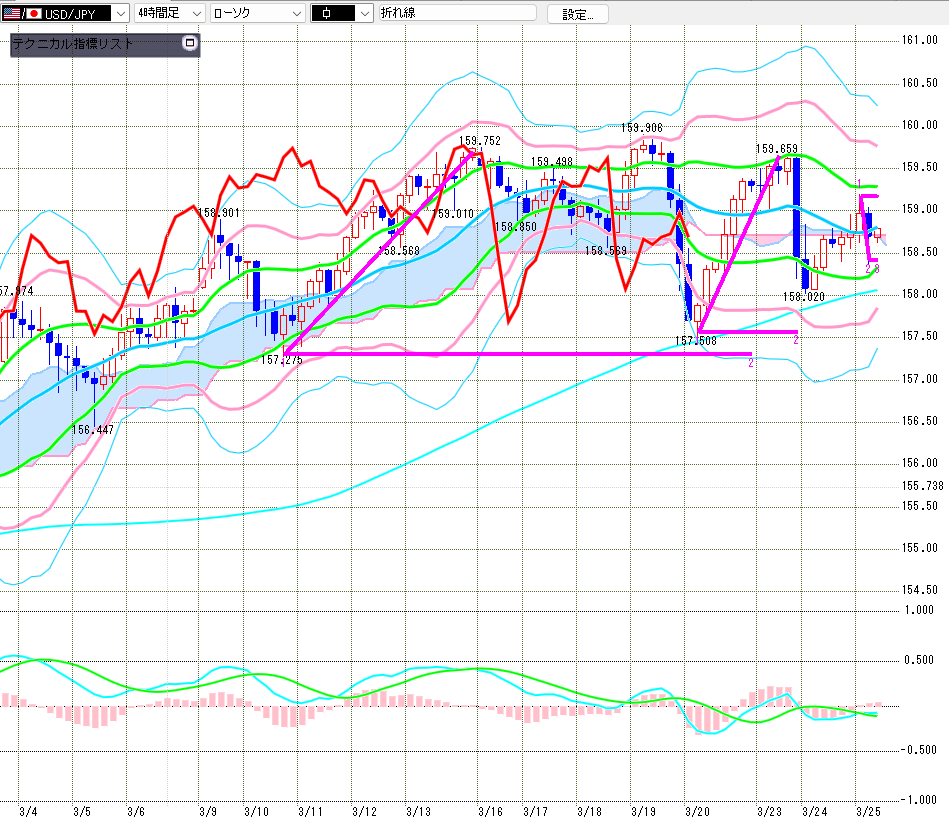Click the 159.659 high price label
This screenshot has height=821, width=949.
click(776, 148)
